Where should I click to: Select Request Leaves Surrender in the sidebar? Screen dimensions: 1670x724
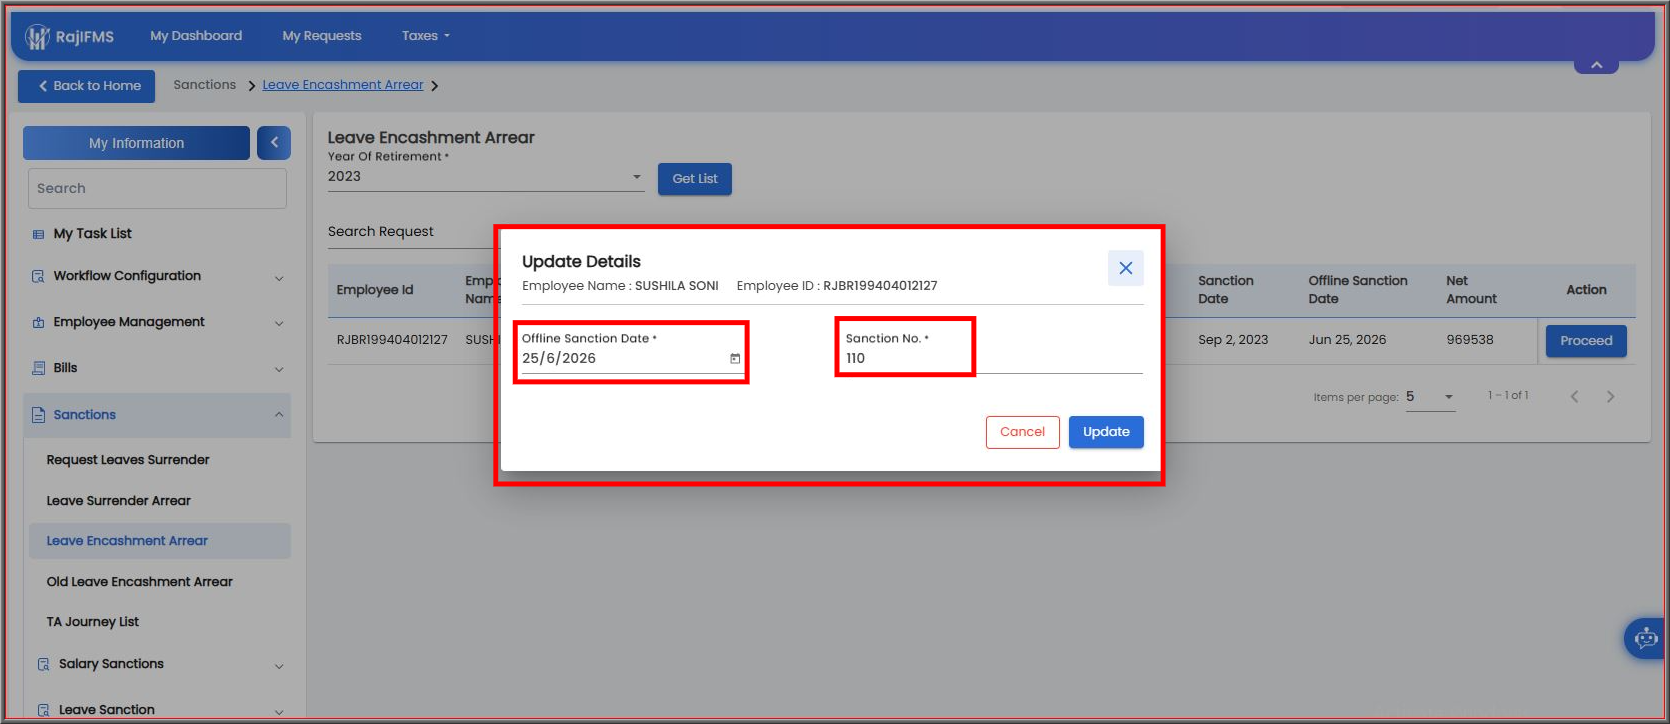pyautogui.click(x=128, y=460)
